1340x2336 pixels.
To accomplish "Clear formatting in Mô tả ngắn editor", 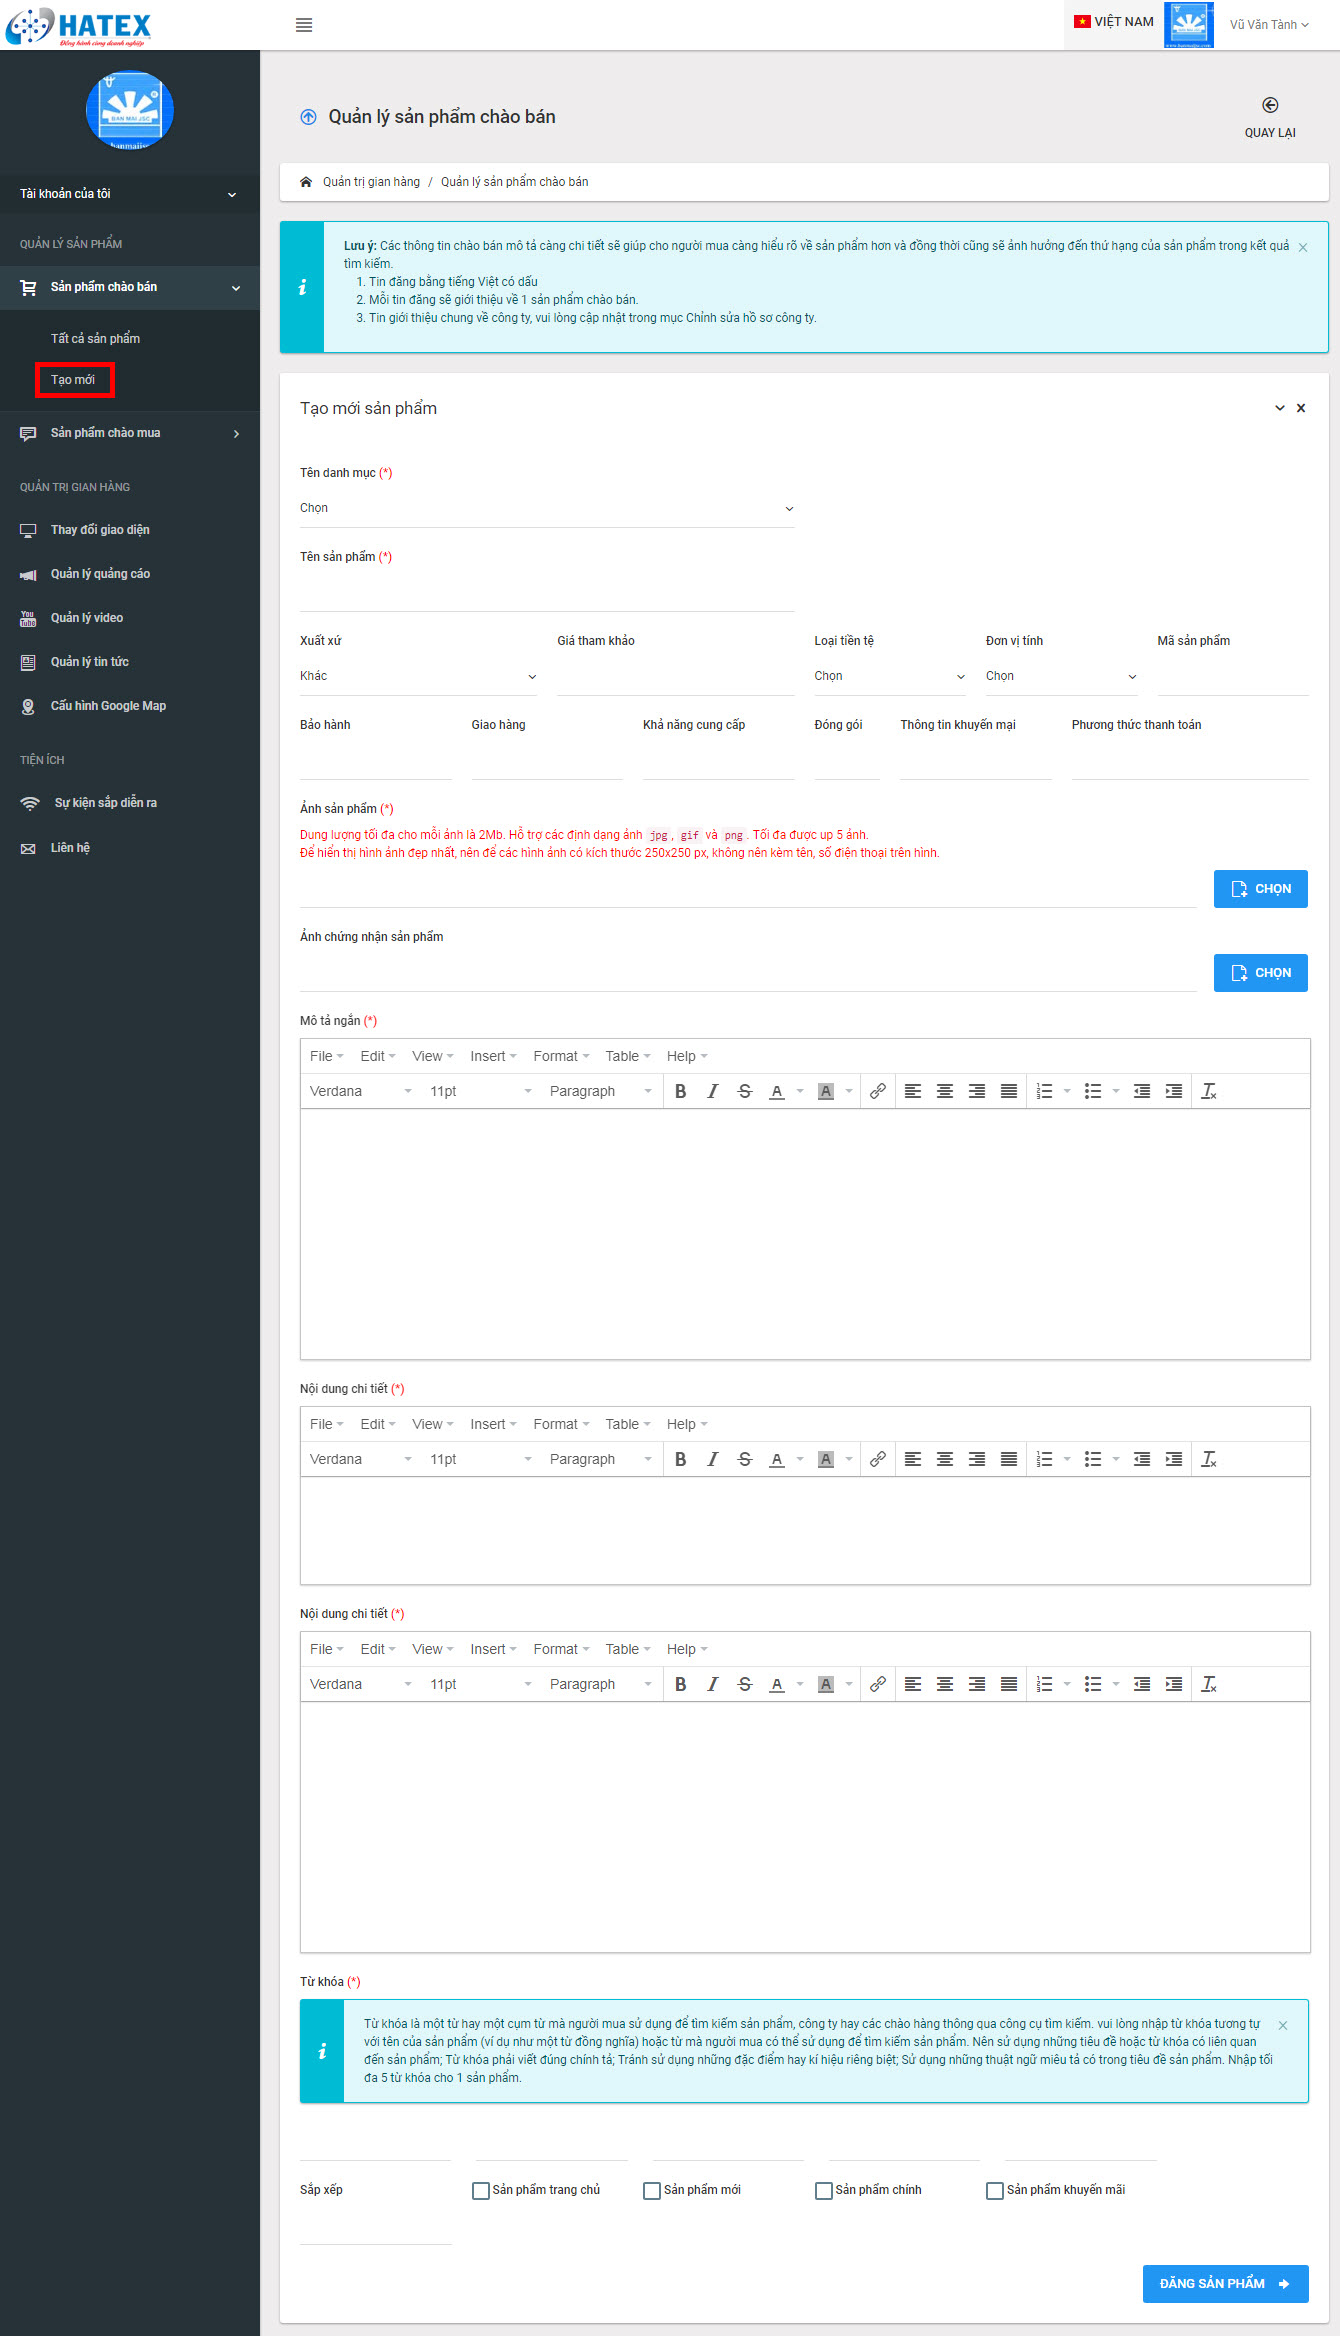I will click(x=1209, y=1091).
